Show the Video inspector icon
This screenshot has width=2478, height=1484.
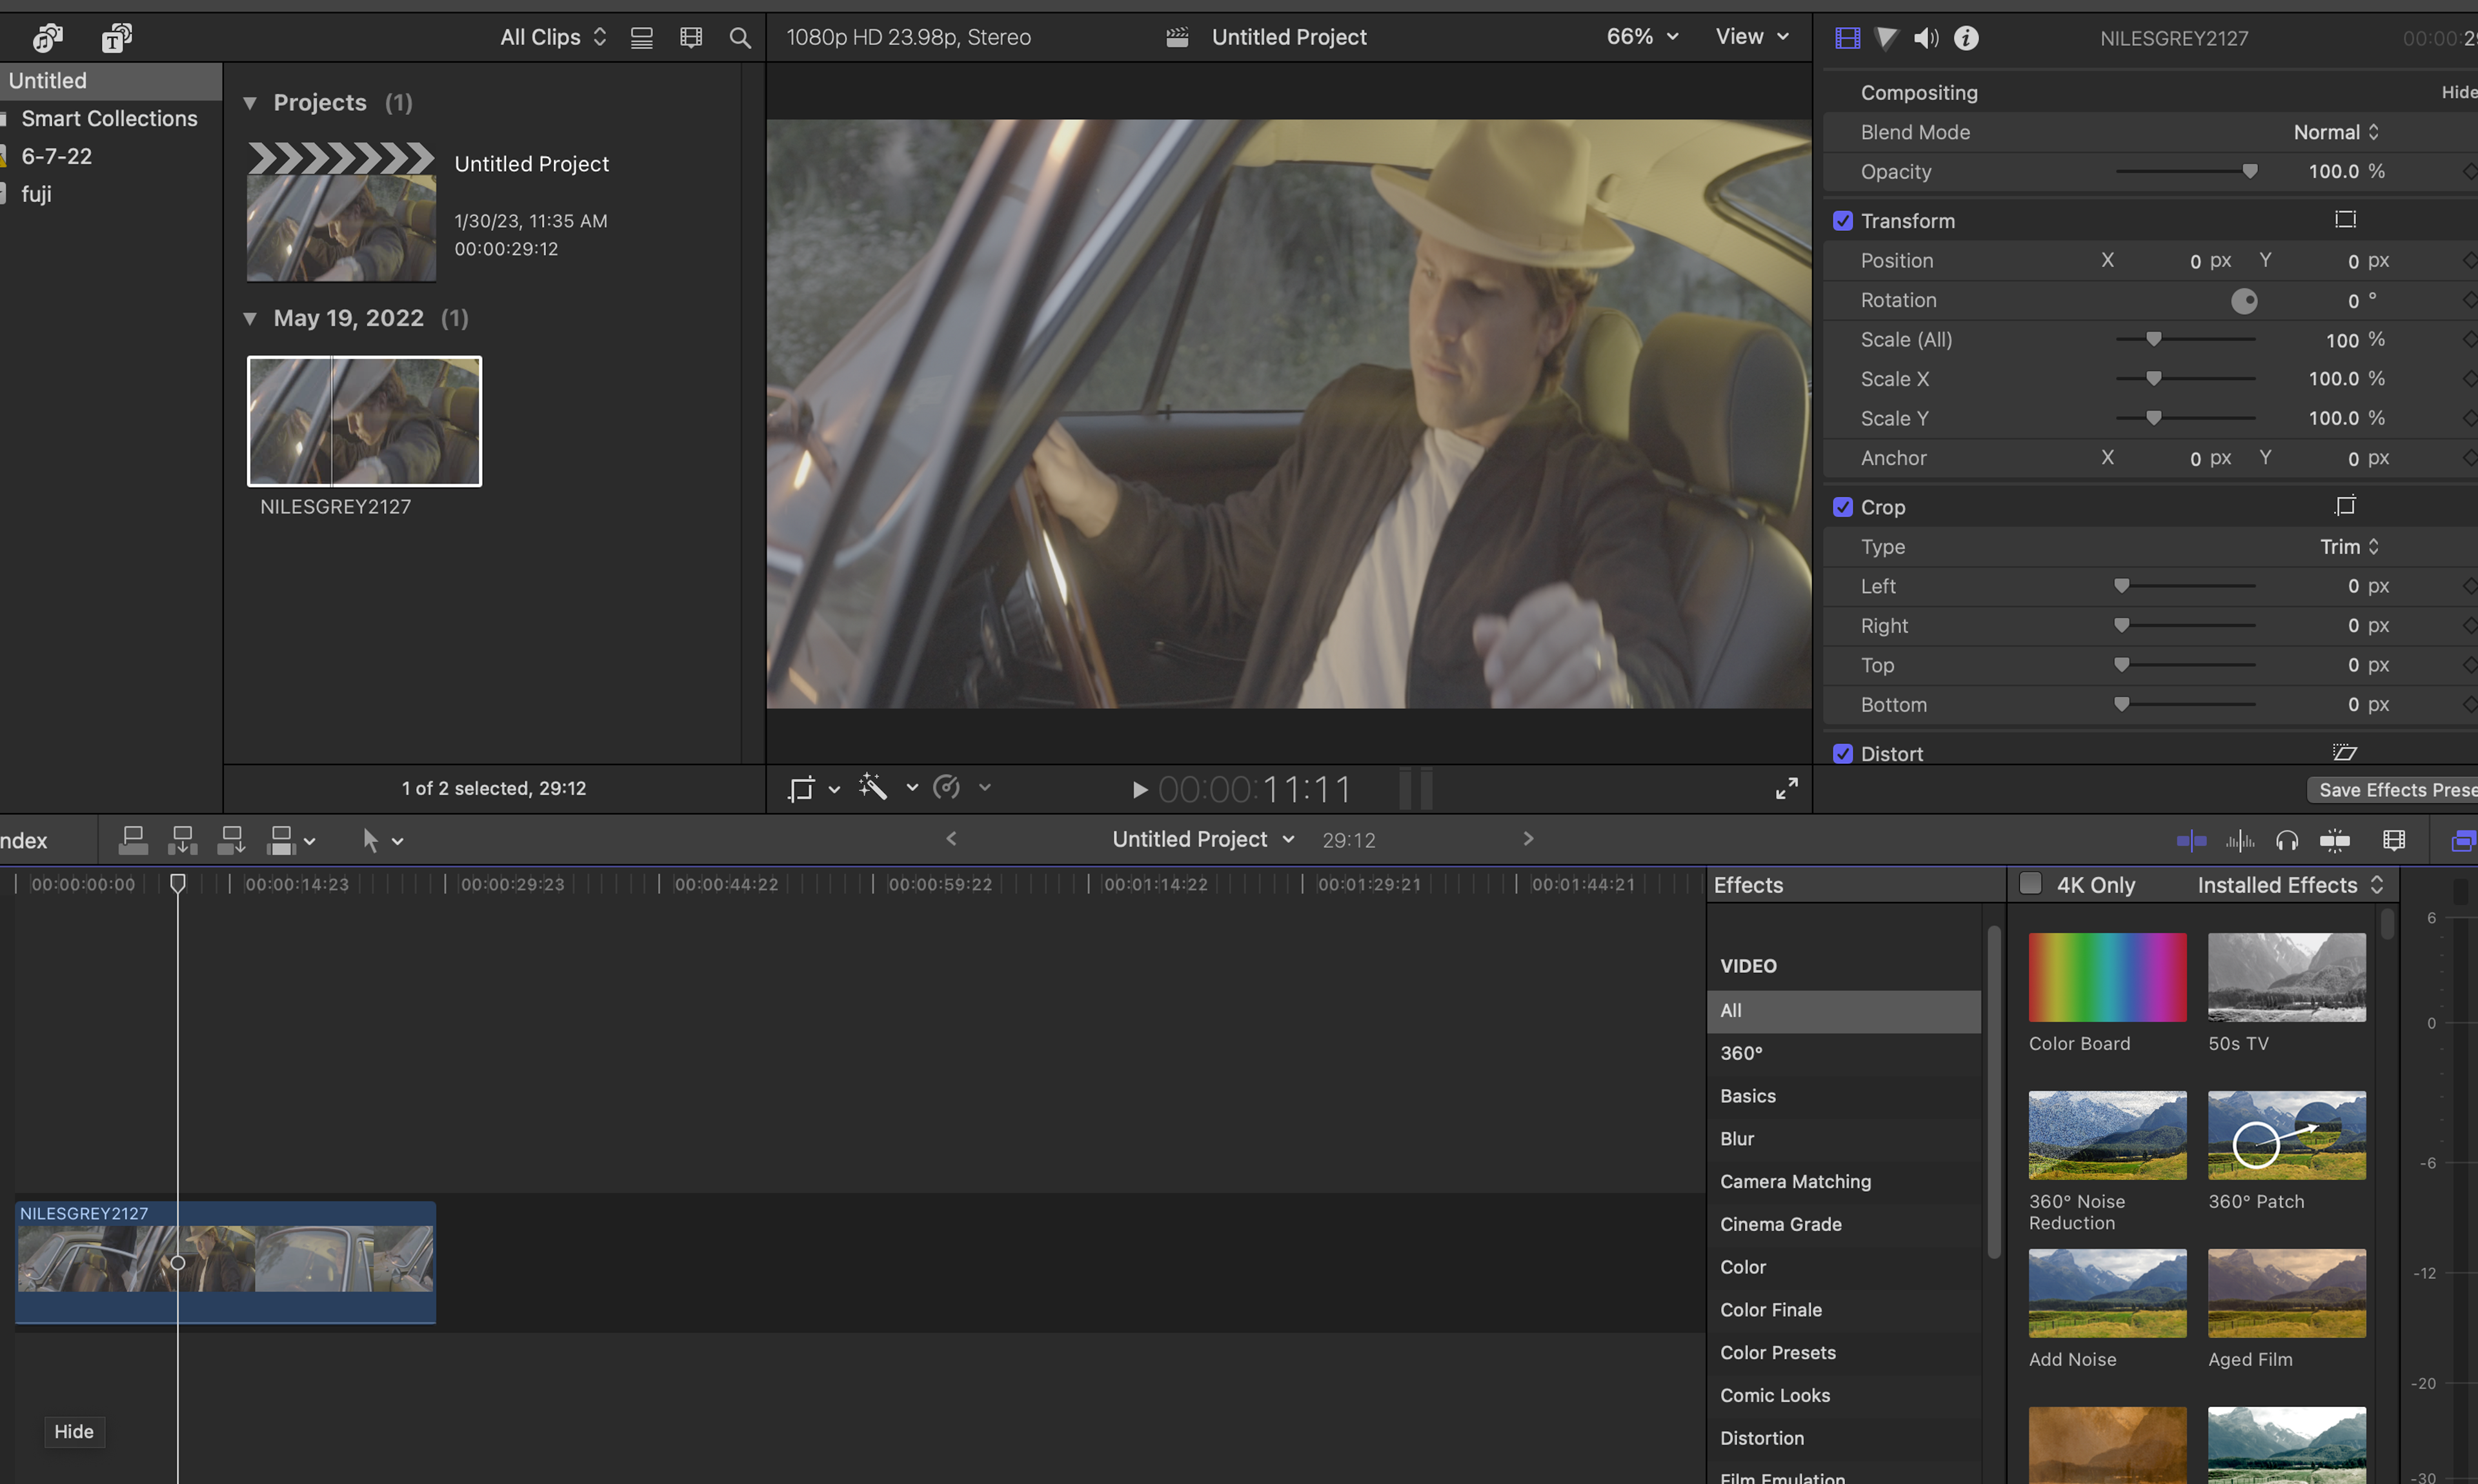(1847, 38)
